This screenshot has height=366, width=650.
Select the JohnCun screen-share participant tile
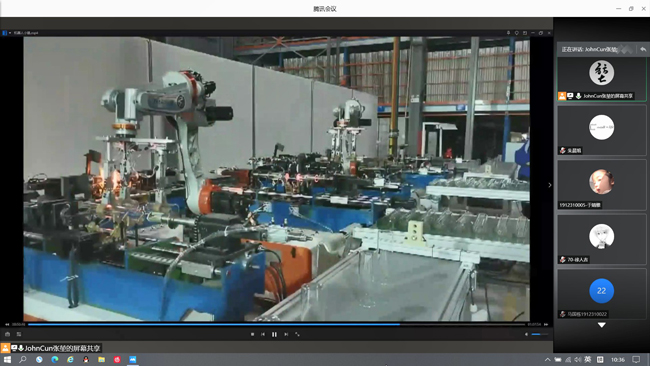coord(601,79)
